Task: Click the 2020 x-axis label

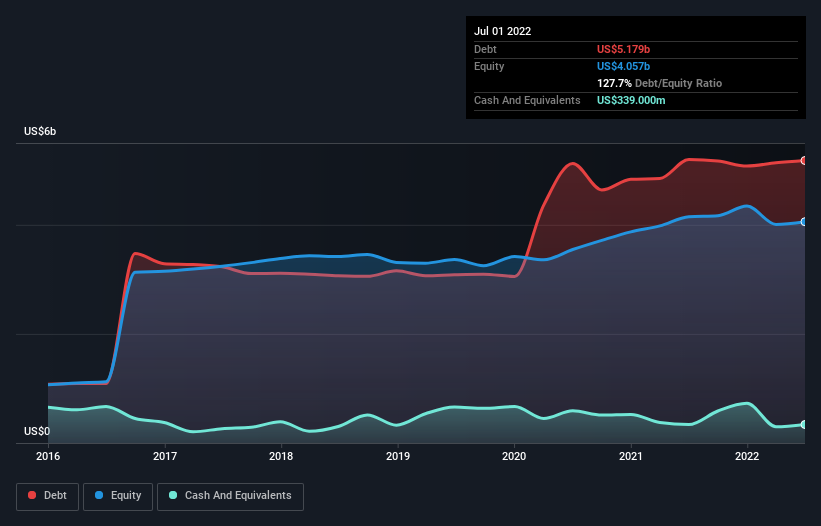Action: [x=514, y=456]
